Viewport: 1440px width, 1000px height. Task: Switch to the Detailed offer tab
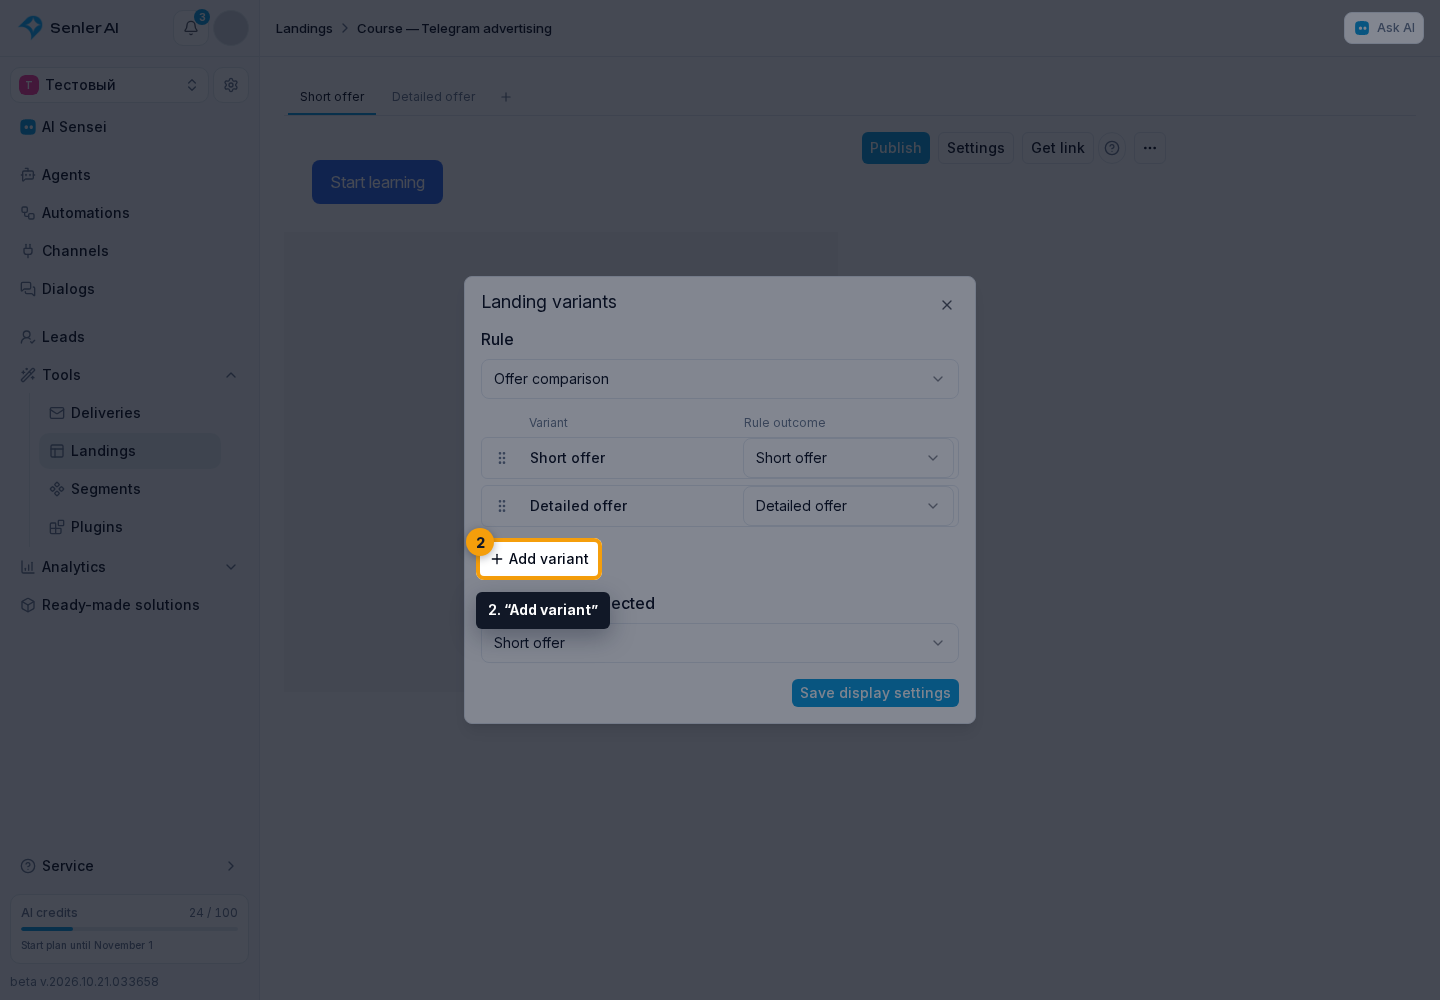pos(434,97)
